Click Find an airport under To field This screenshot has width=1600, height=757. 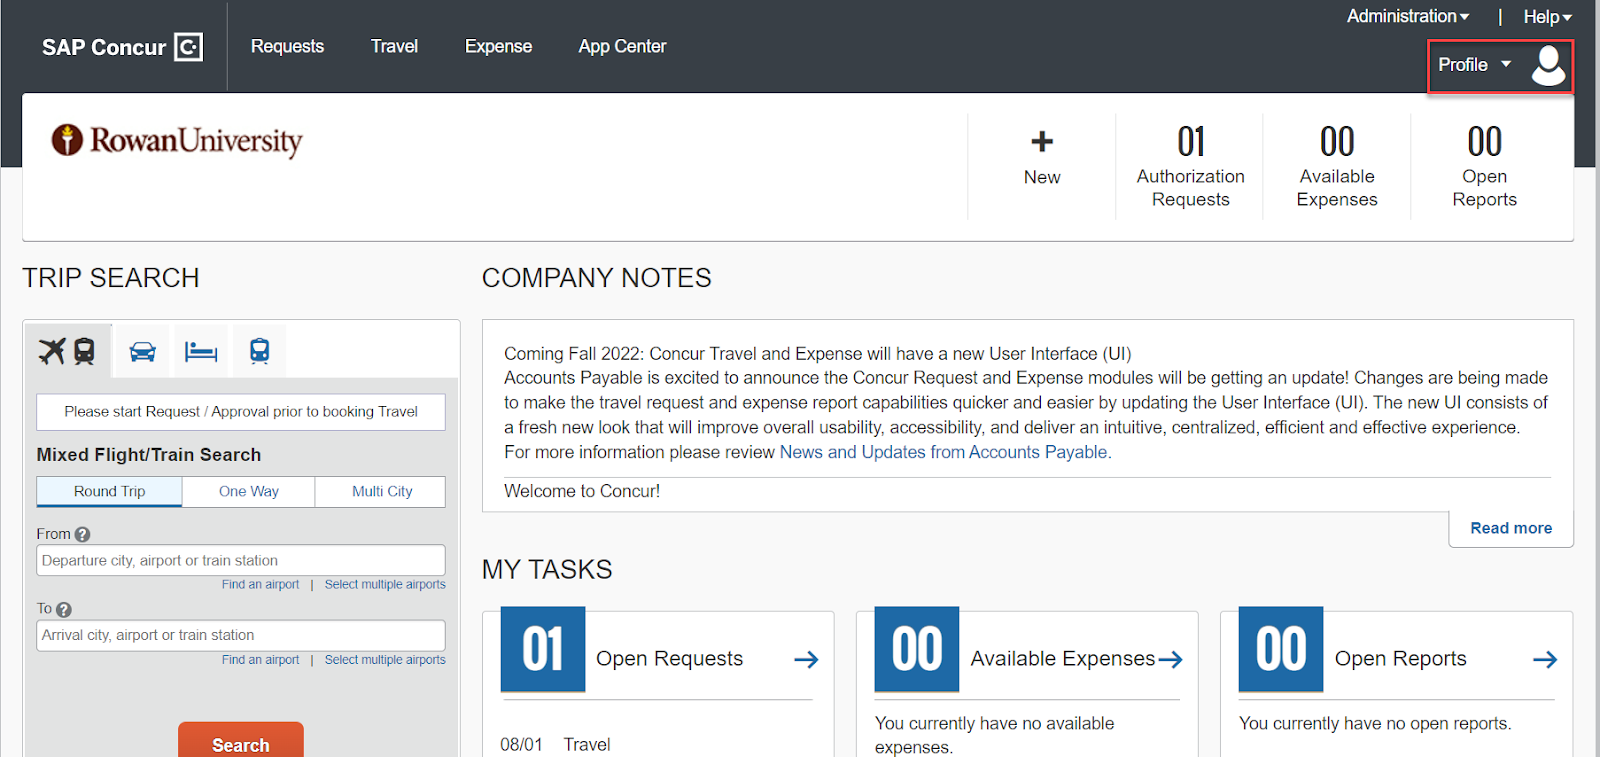coord(260,660)
